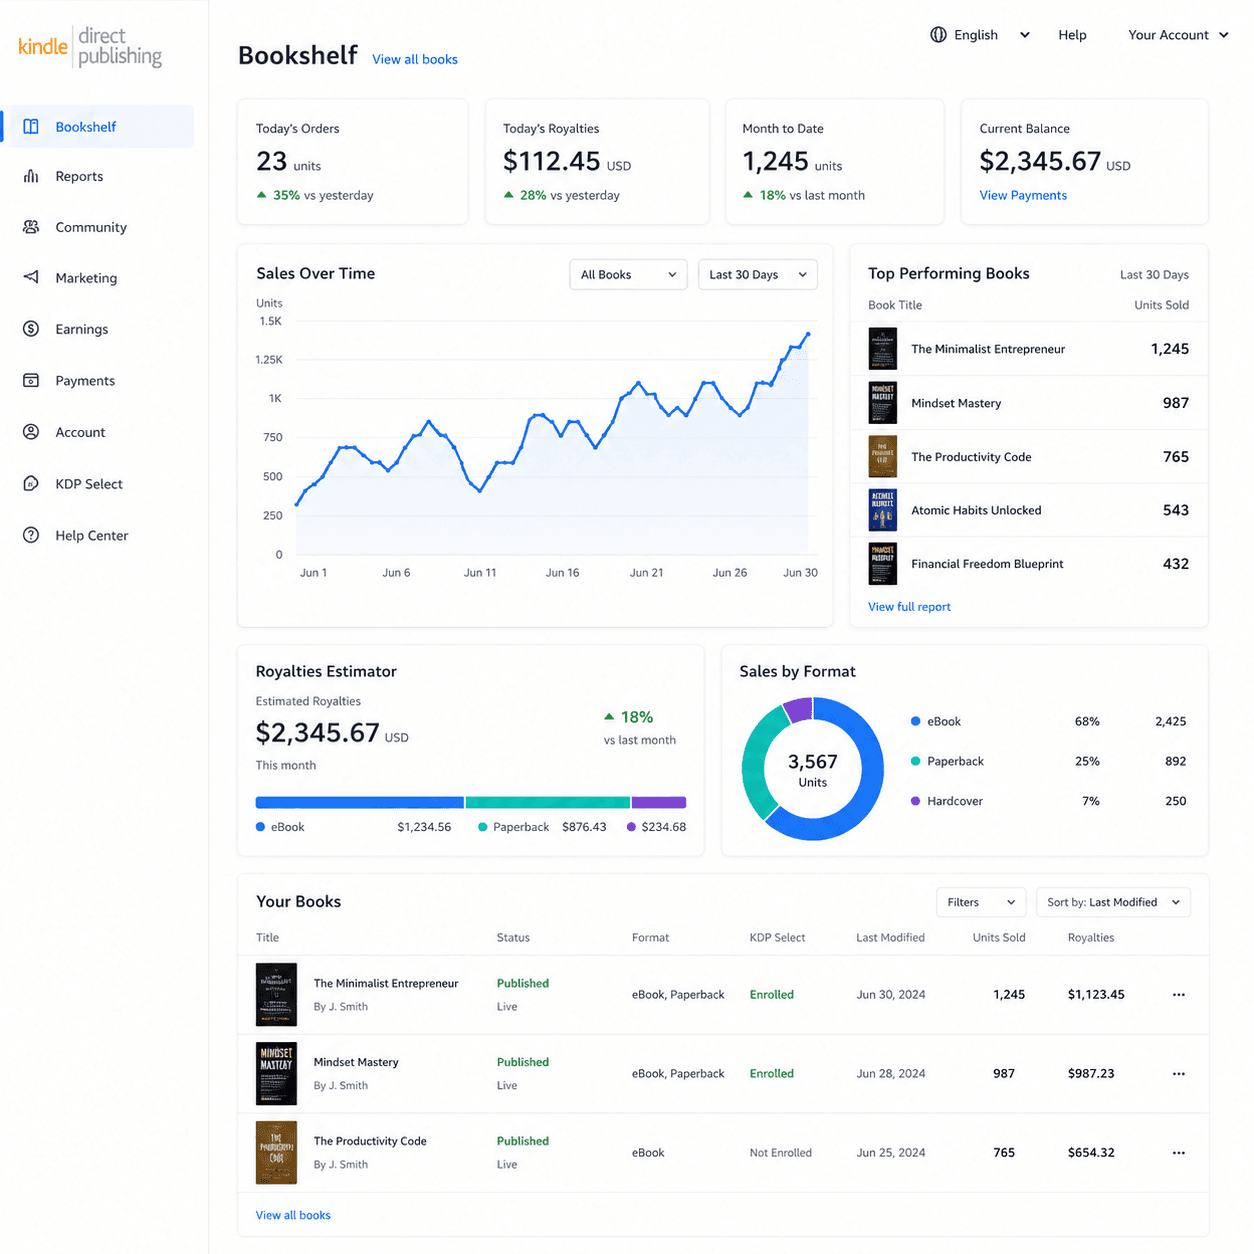The image size is (1254, 1254).
Task: Click the sales donut chart center
Action: click(x=813, y=769)
